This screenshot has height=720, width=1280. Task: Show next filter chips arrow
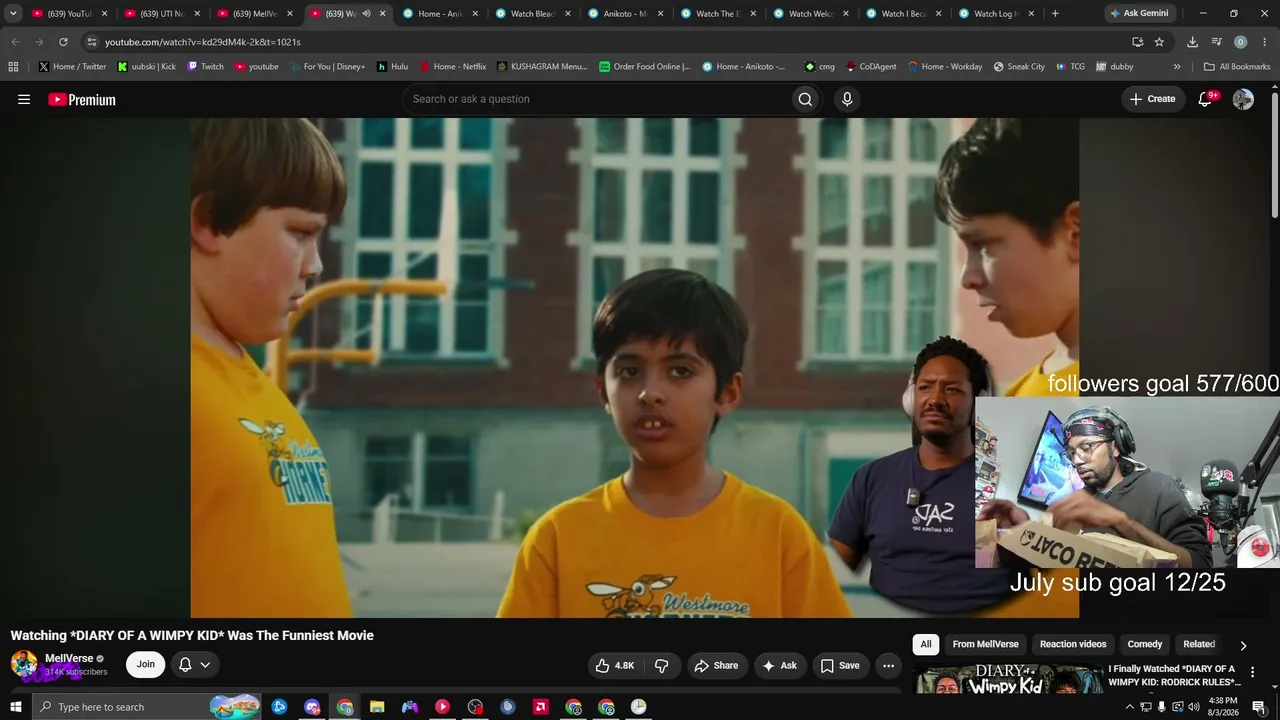pyautogui.click(x=1243, y=646)
